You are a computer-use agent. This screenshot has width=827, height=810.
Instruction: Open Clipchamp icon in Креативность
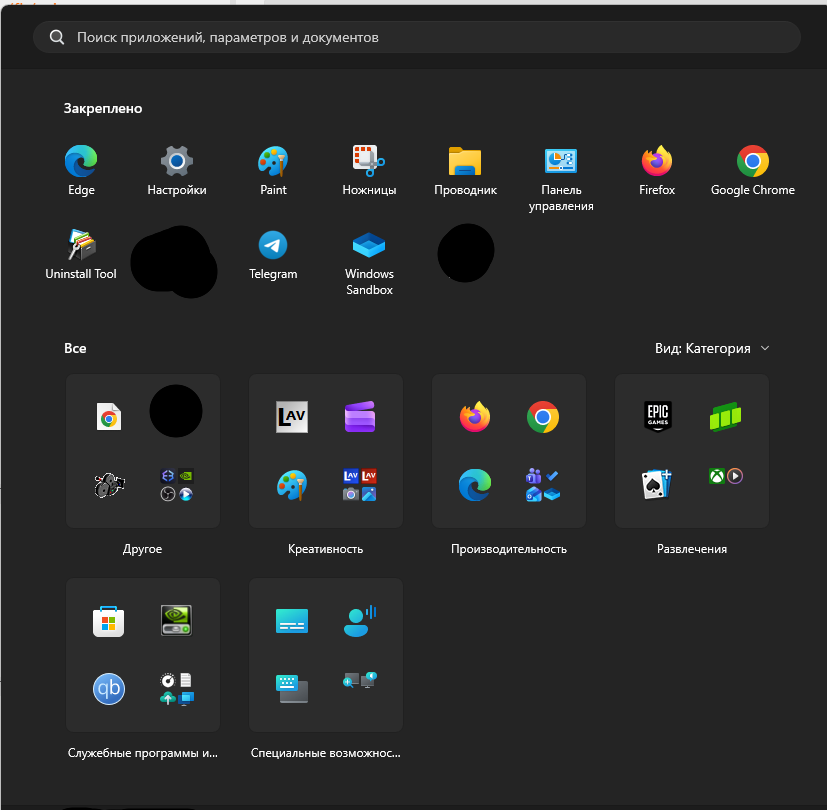[360, 417]
